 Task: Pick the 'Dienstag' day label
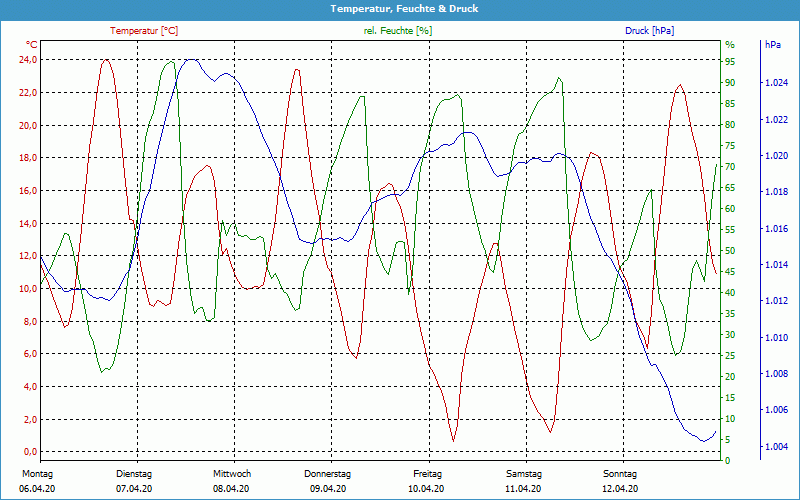click(x=134, y=474)
